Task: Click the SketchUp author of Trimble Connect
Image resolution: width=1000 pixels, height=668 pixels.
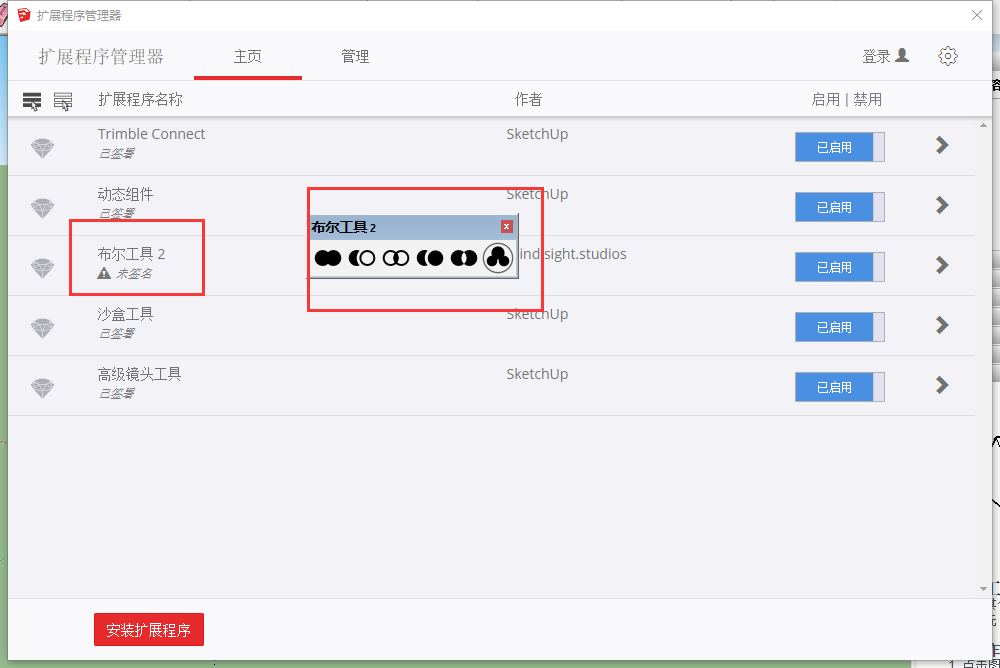Action: (x=537, y=134)
